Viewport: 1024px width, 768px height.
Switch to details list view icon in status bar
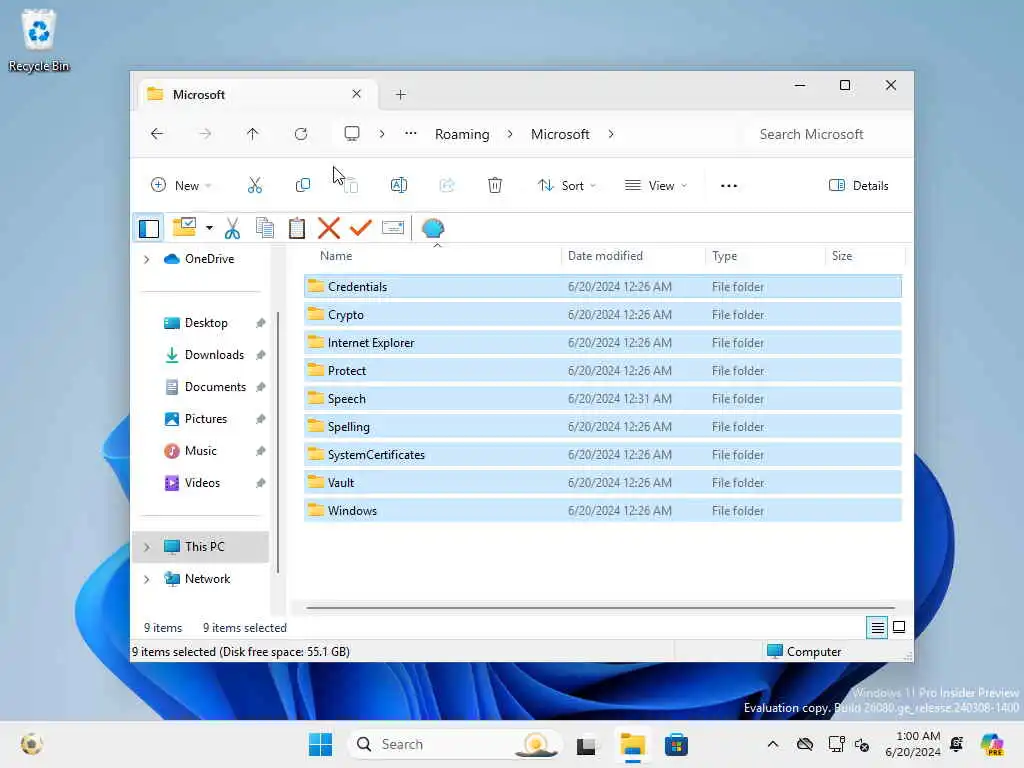[877, 628]
